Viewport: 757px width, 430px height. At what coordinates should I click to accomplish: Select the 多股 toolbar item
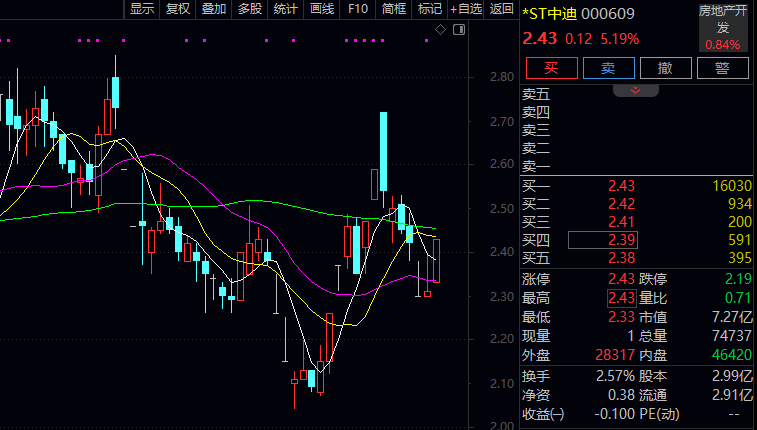[250, 9]
